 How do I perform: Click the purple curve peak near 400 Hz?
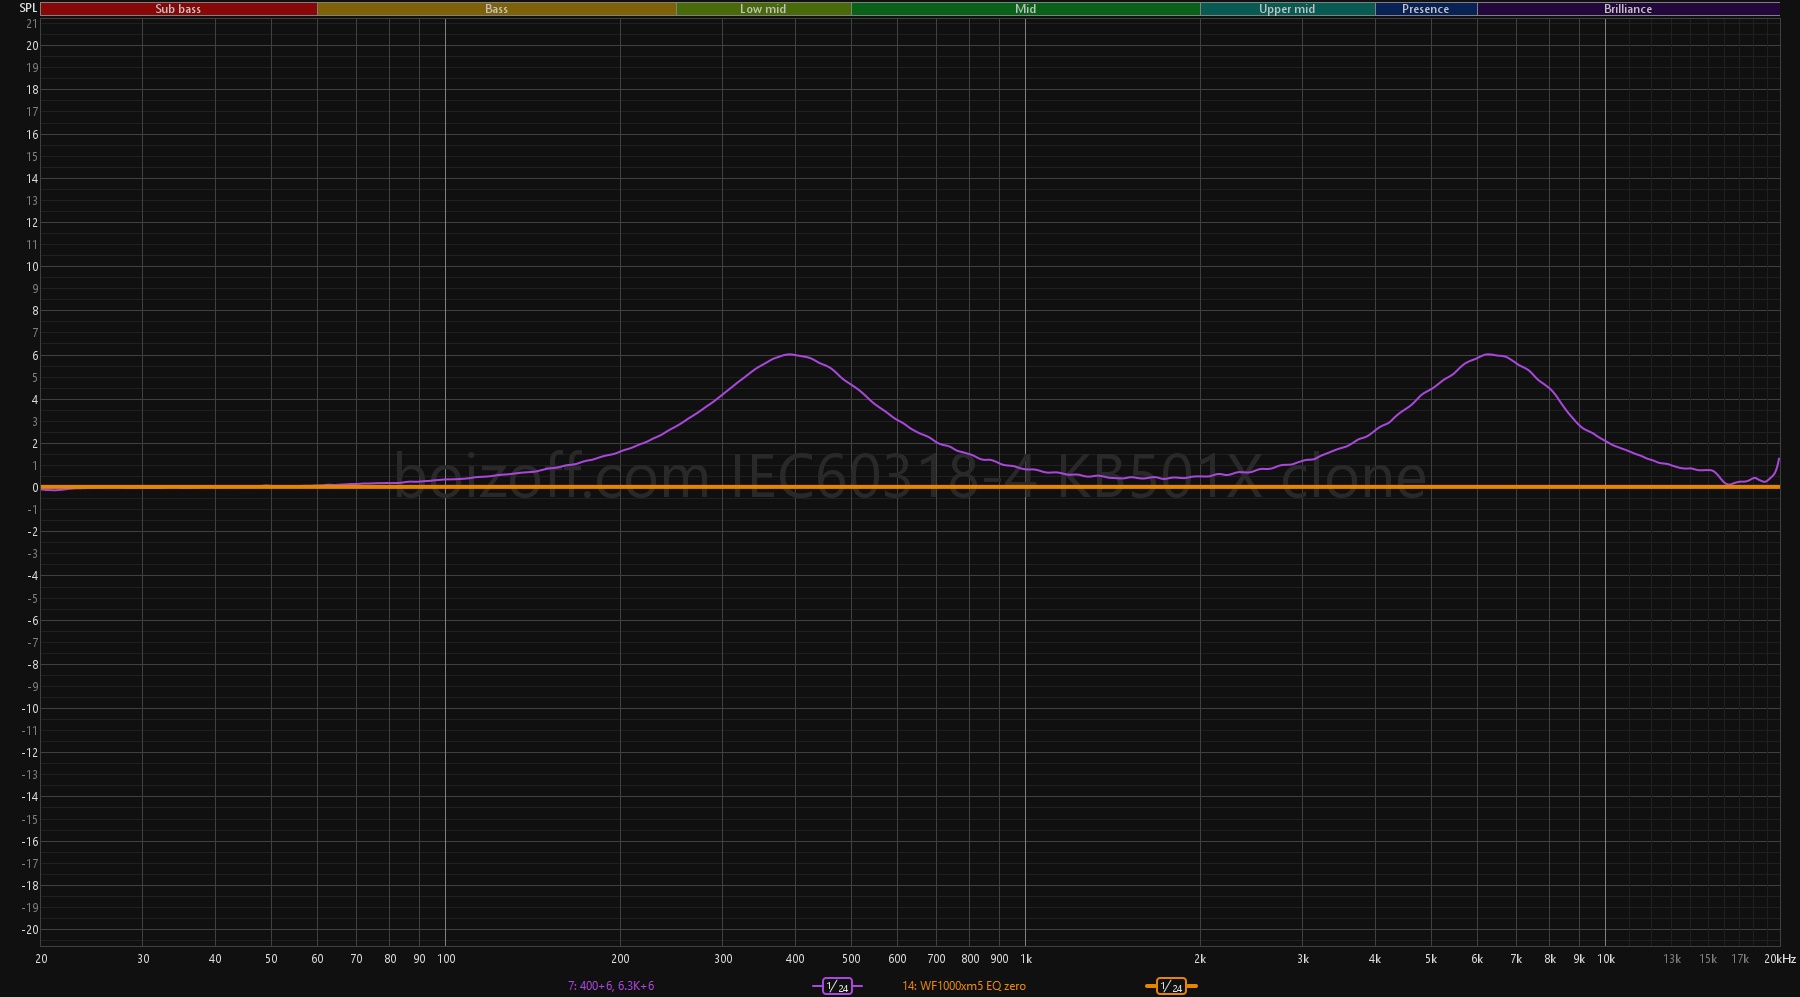(790, 354)
